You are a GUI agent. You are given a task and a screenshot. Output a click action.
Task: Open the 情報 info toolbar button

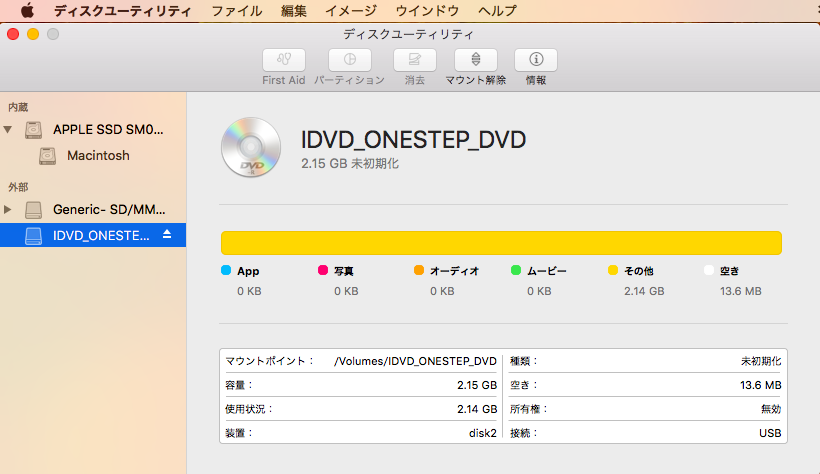(536, 60)
